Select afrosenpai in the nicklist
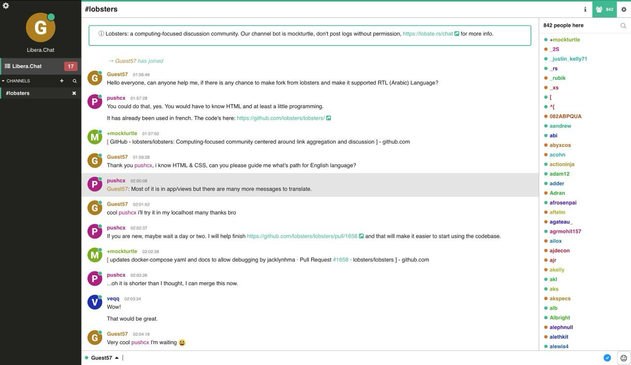Screen dimensions: 631x365 (x=563, y=203)
